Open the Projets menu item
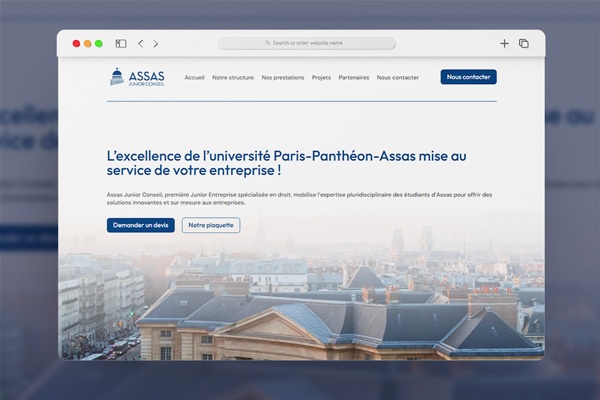Image resolution: width=600 pixels, height=400 pixels. (321, 77)
